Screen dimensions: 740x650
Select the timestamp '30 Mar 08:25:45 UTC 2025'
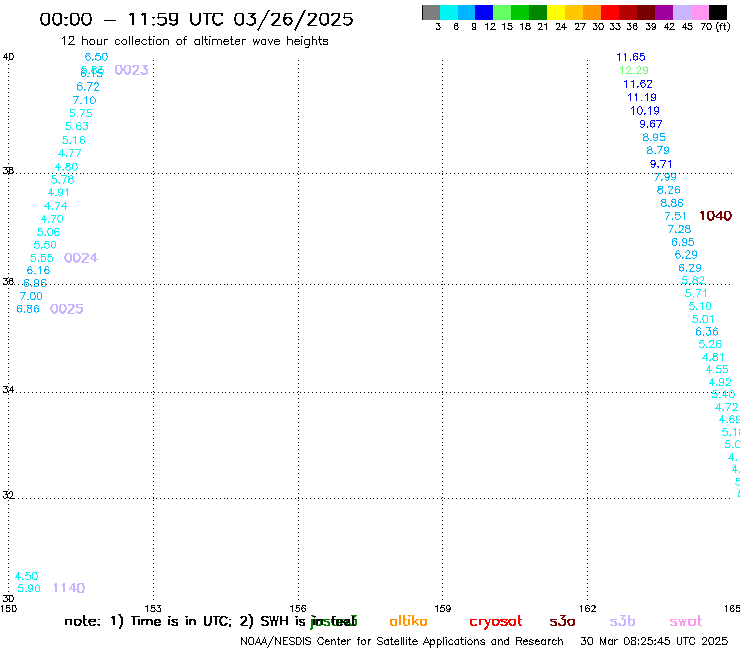(654, 642)
